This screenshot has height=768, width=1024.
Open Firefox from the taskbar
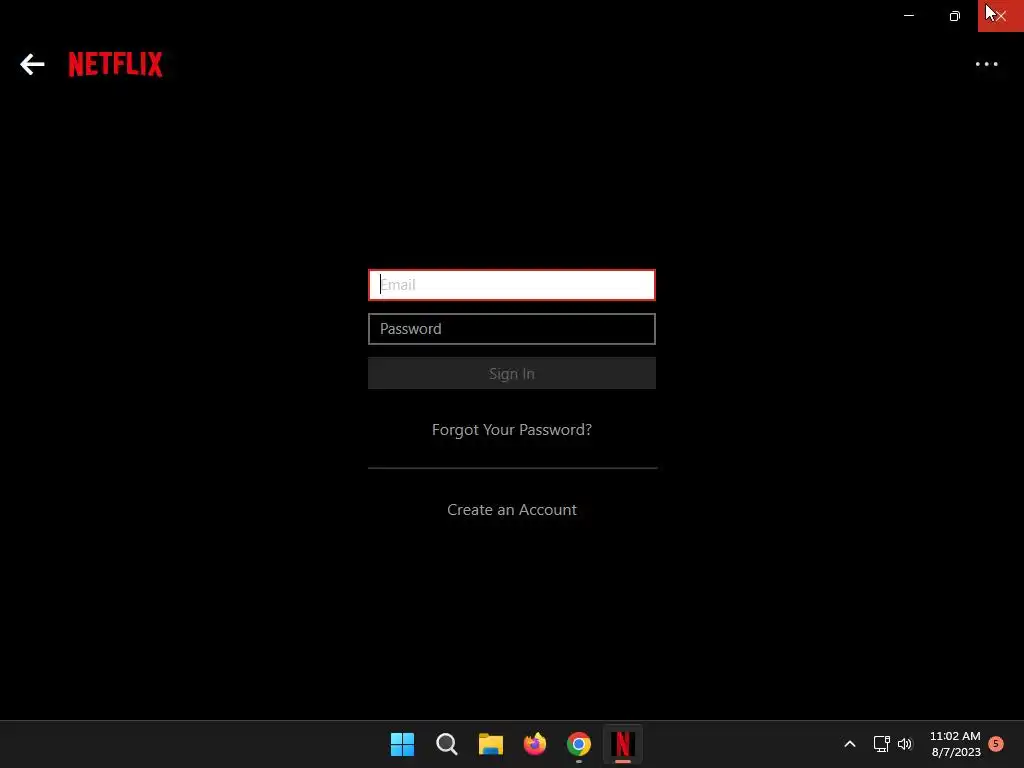pyautogui.click(x=535, y=744)
